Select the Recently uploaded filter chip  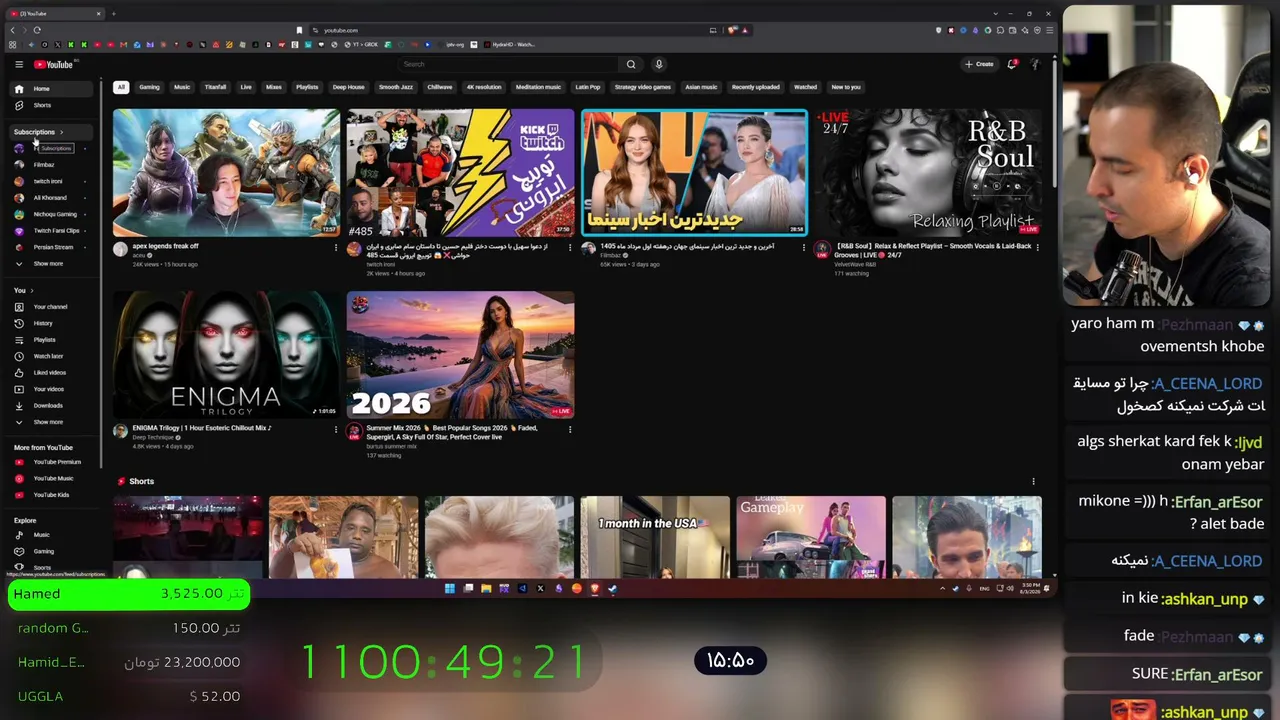[756, 87]
